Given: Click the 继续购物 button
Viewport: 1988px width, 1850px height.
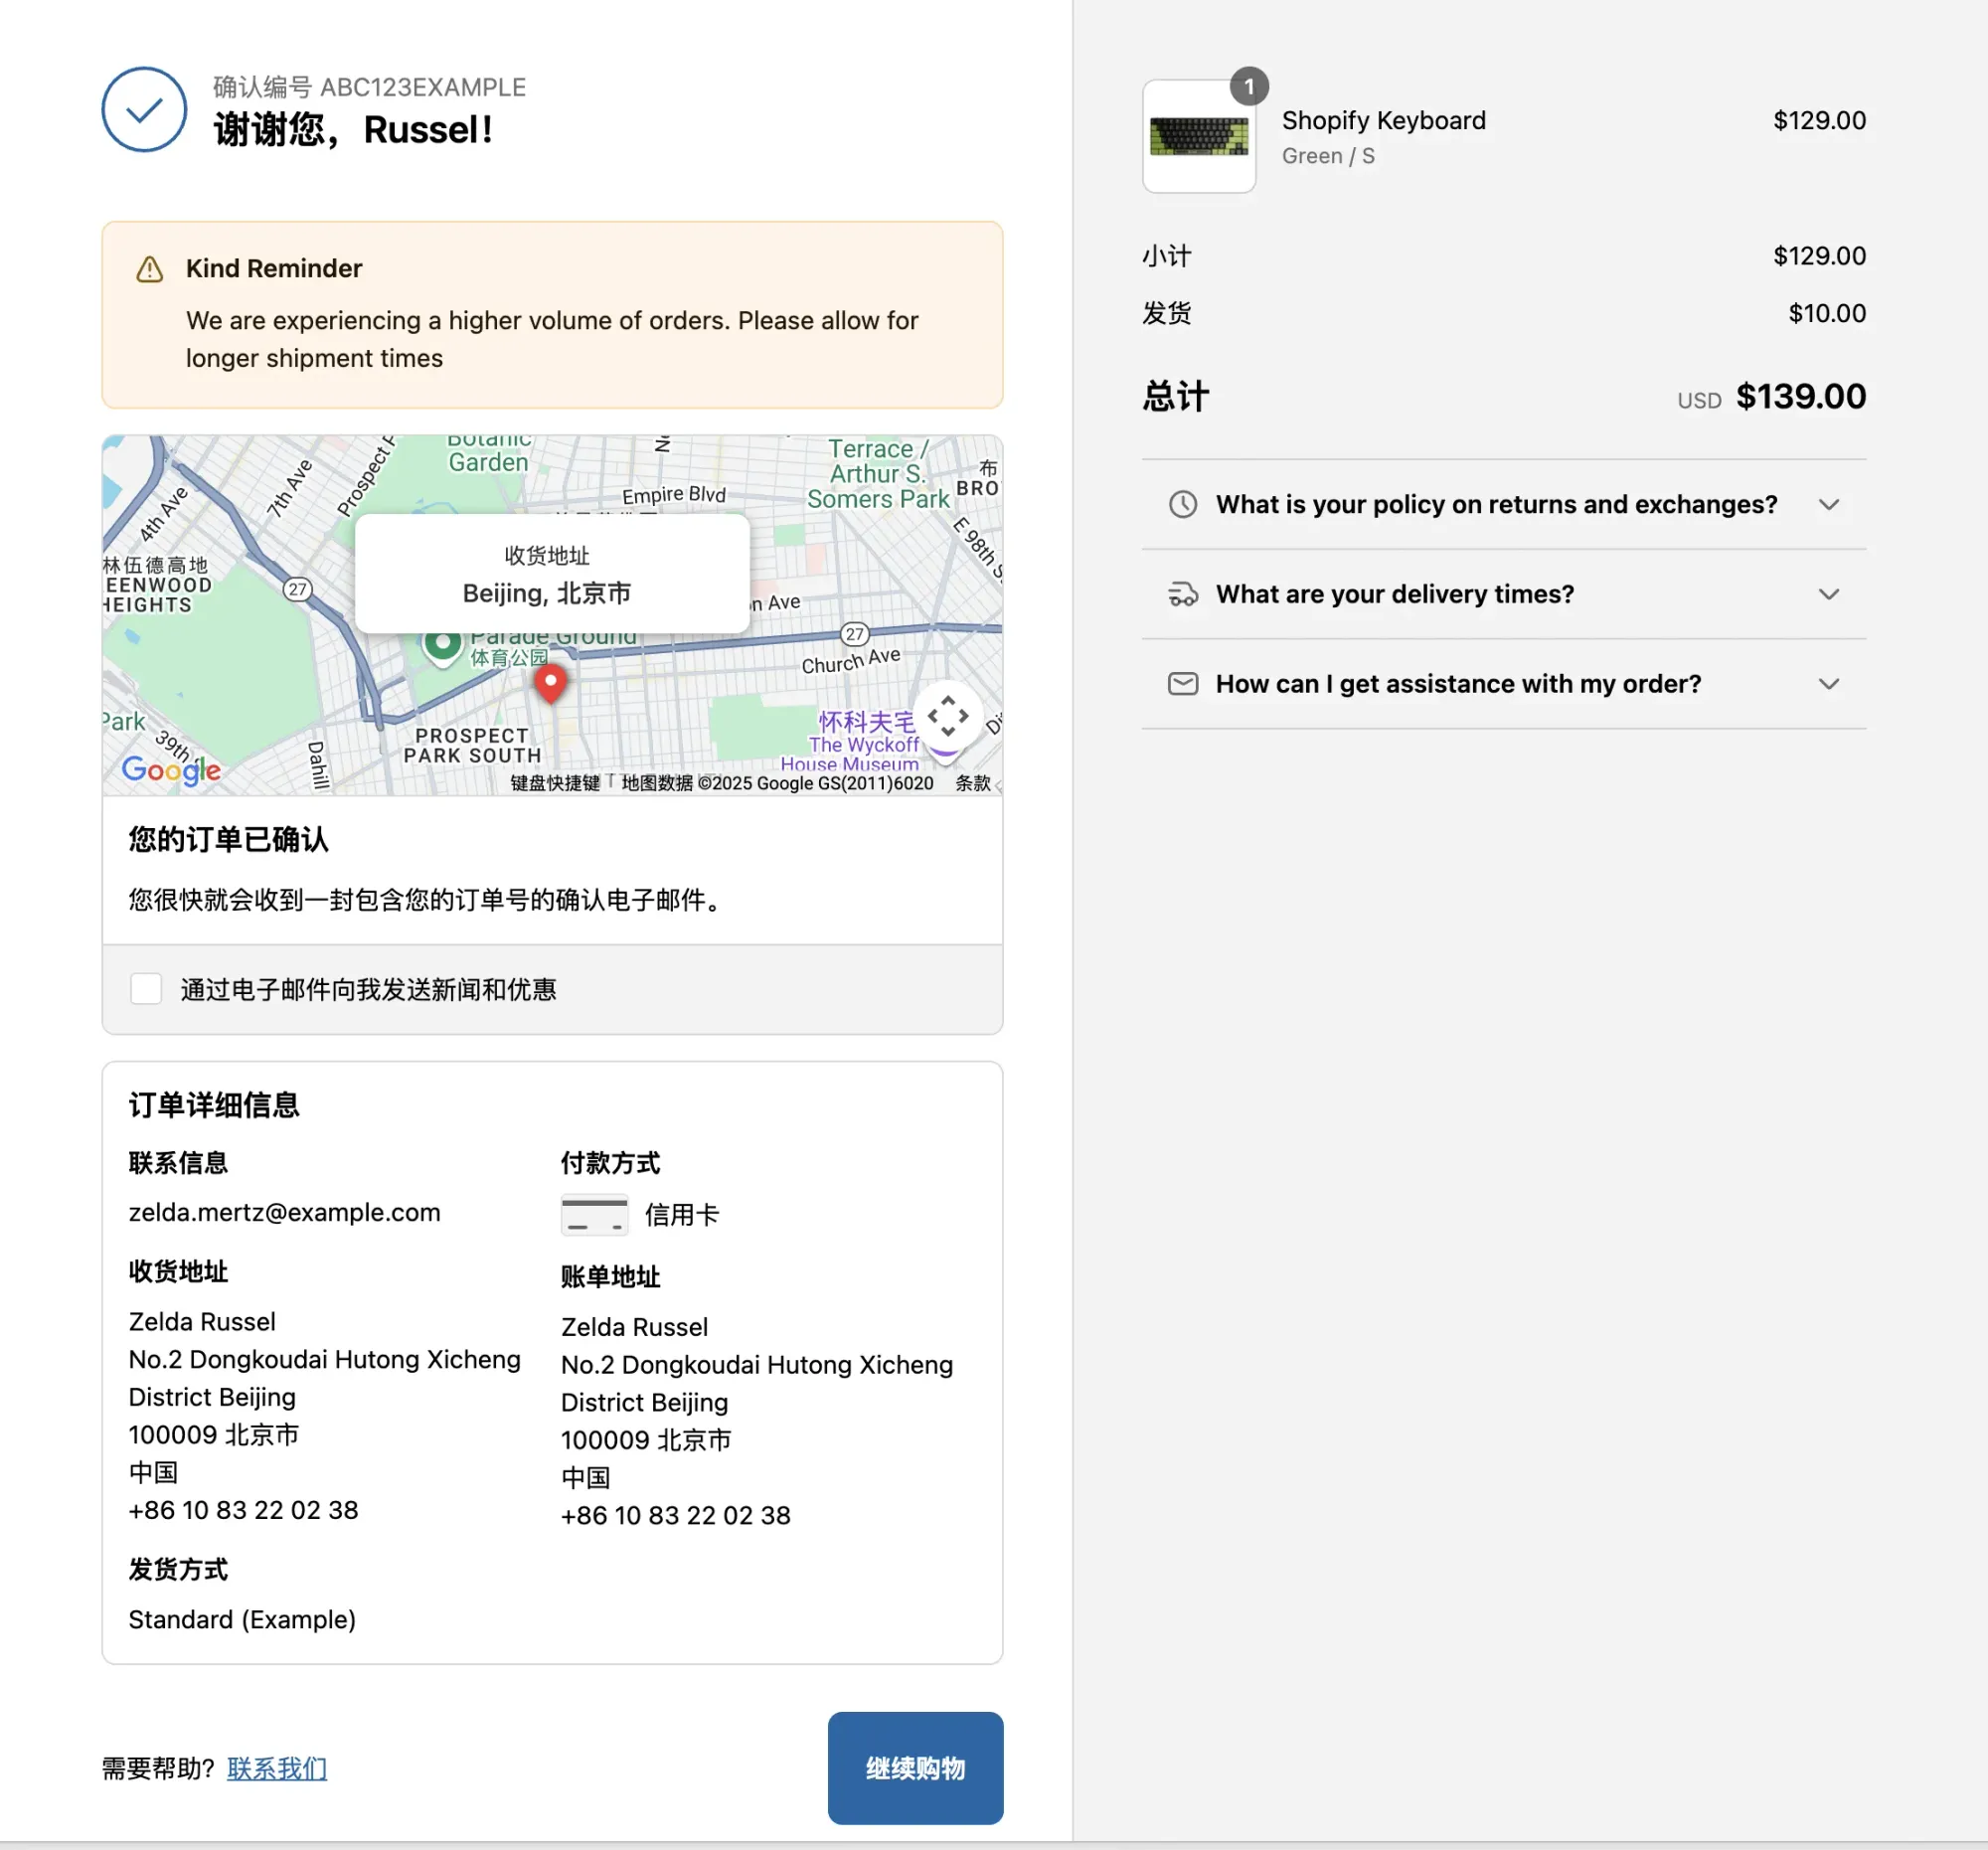Looking at the screenshot, I should pyautogui.click(x=915, y=1768).
